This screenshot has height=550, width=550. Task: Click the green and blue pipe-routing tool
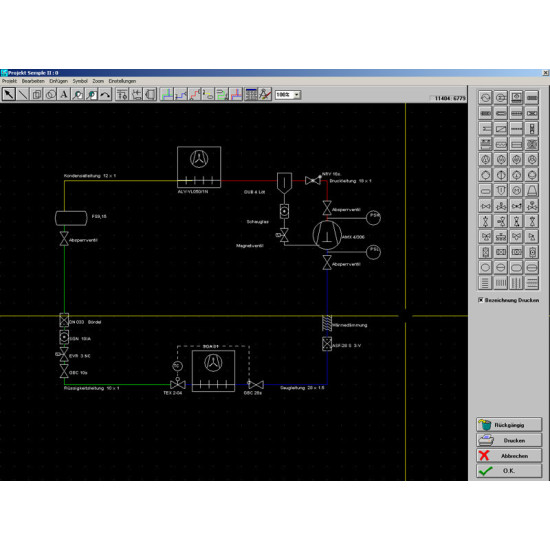[x=167, y=94]
